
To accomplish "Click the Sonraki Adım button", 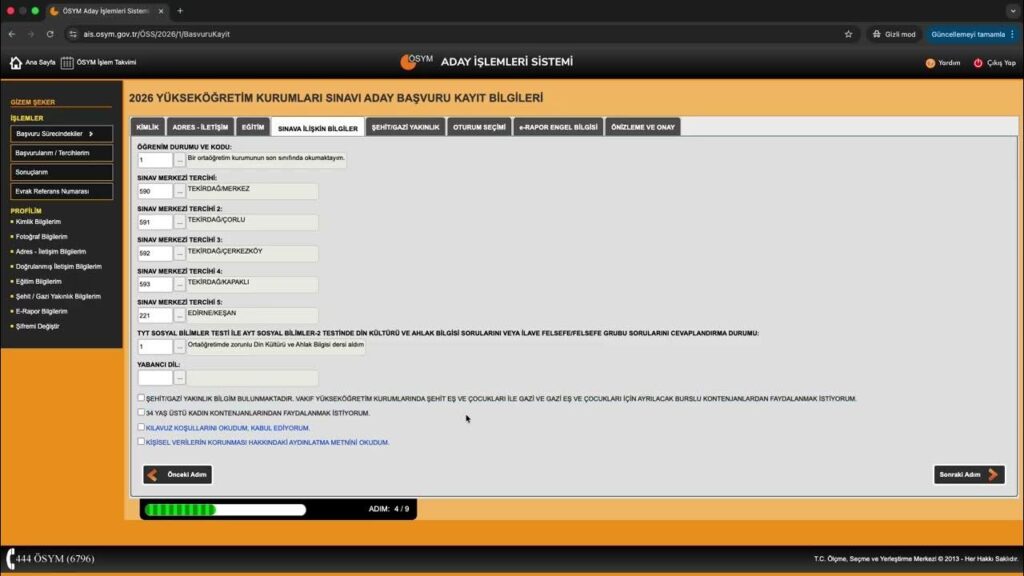I will (968, 474).
